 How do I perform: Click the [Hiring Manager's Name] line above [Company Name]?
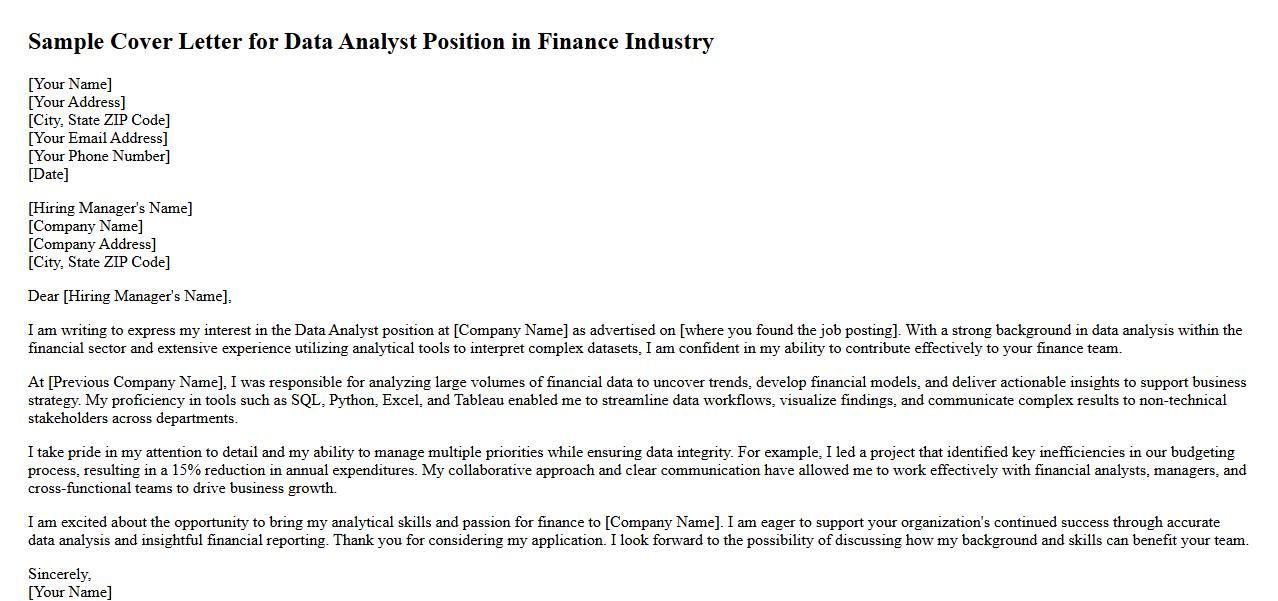pos(110,208)
